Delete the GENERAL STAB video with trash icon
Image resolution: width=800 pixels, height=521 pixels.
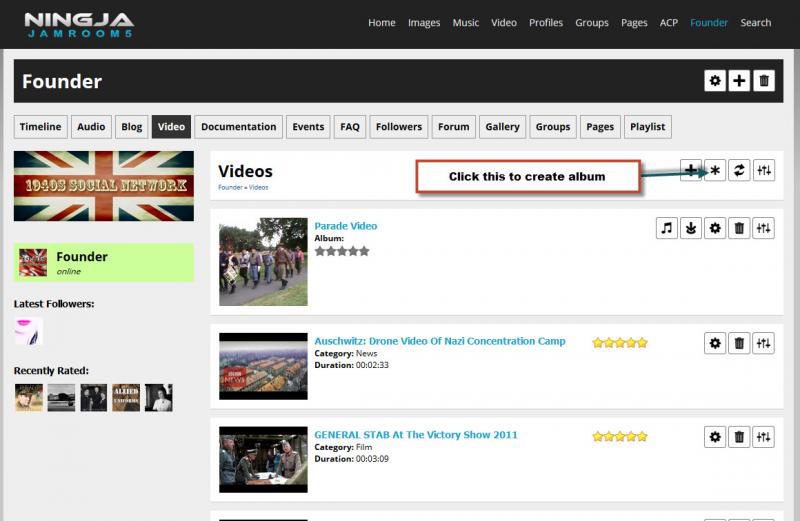click(739, 437)
